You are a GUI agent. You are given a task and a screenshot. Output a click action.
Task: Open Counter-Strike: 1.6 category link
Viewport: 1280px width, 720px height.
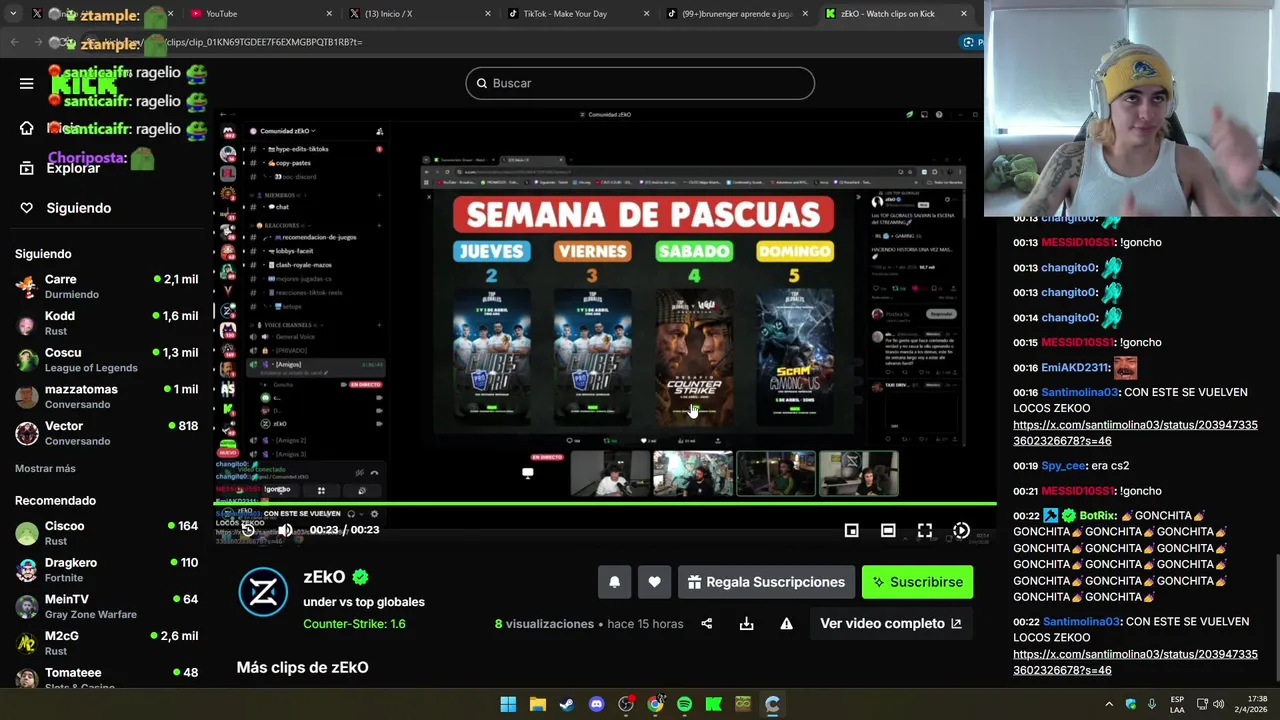click(354, 624)
